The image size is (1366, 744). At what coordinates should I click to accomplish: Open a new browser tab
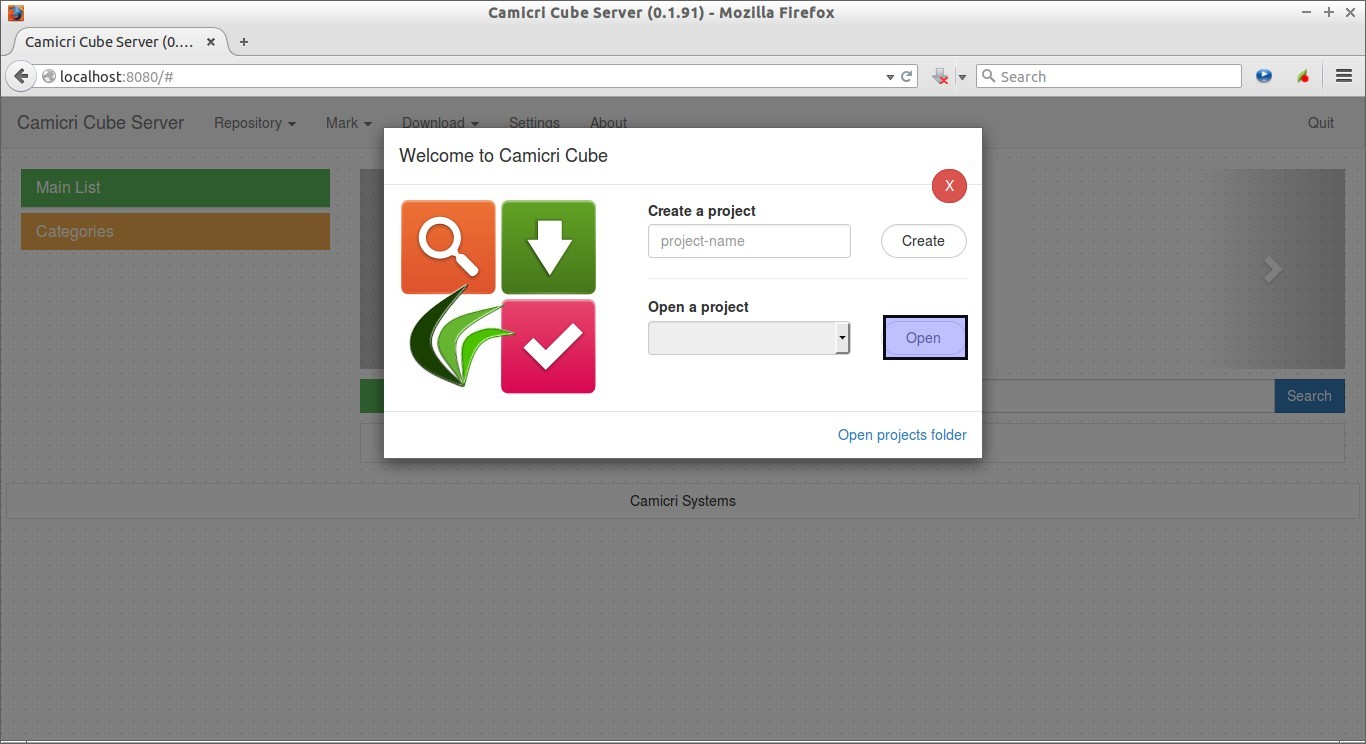pyautogui.click(x=244, y=42)
